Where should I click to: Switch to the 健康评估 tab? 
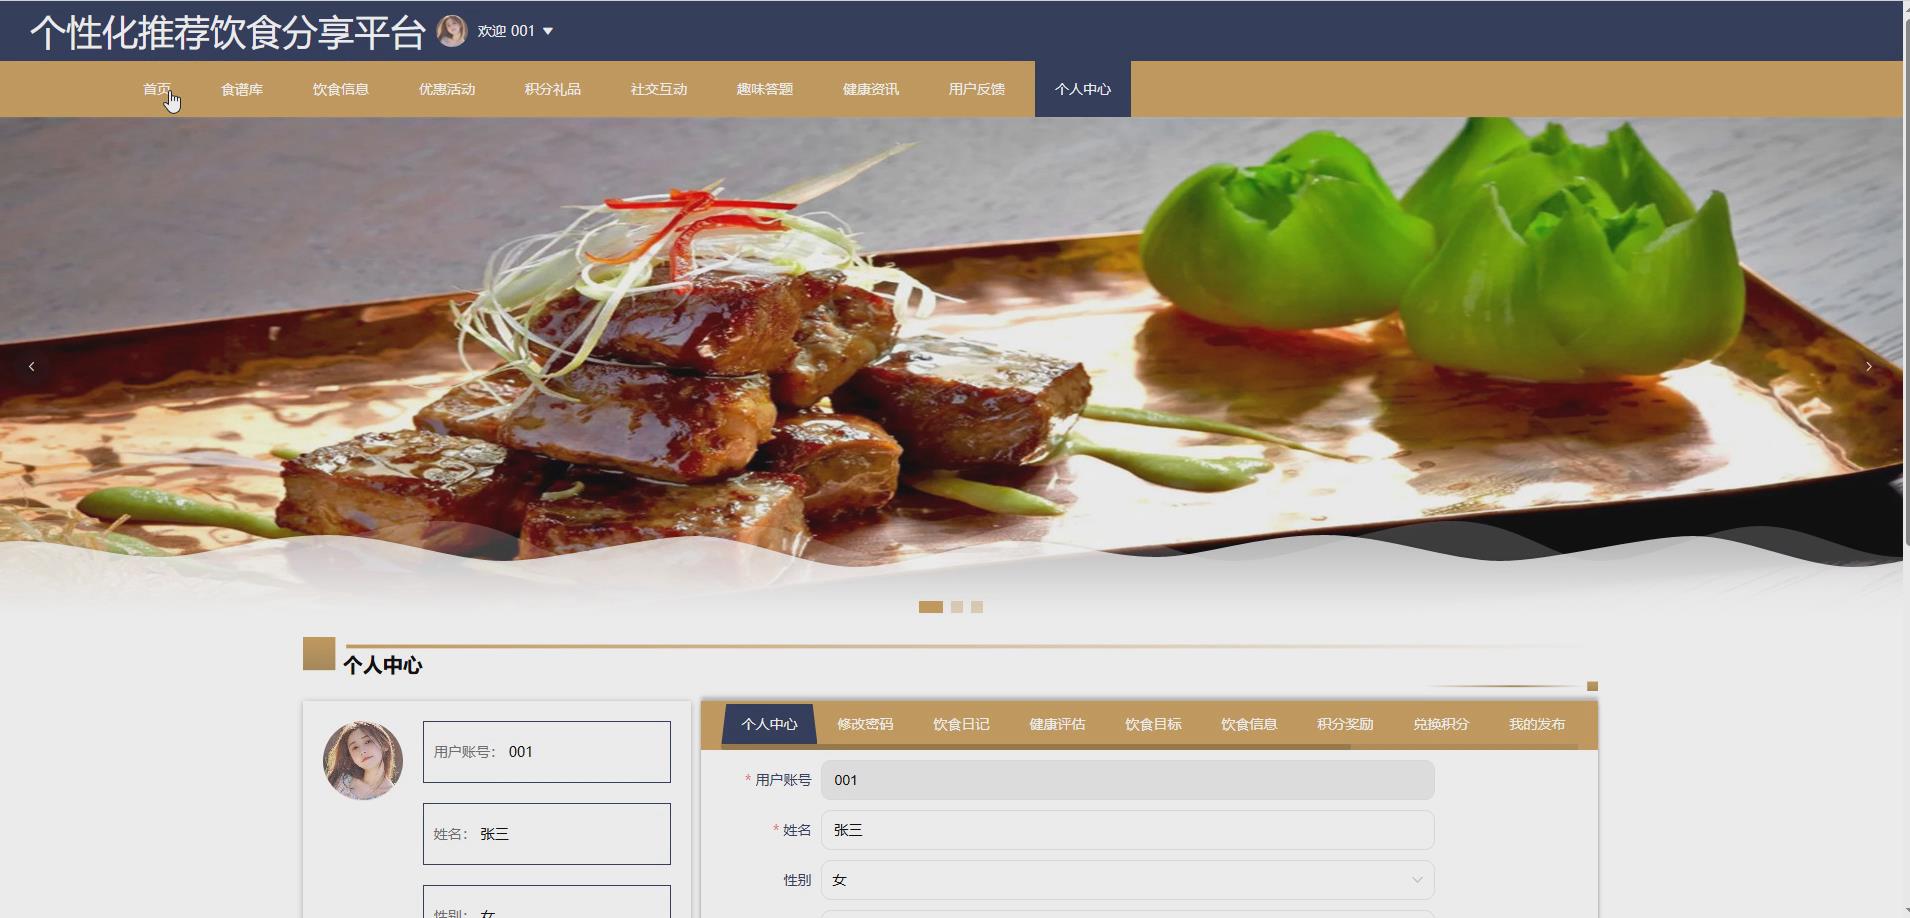pyautogui.click(x=1057, y=724)
